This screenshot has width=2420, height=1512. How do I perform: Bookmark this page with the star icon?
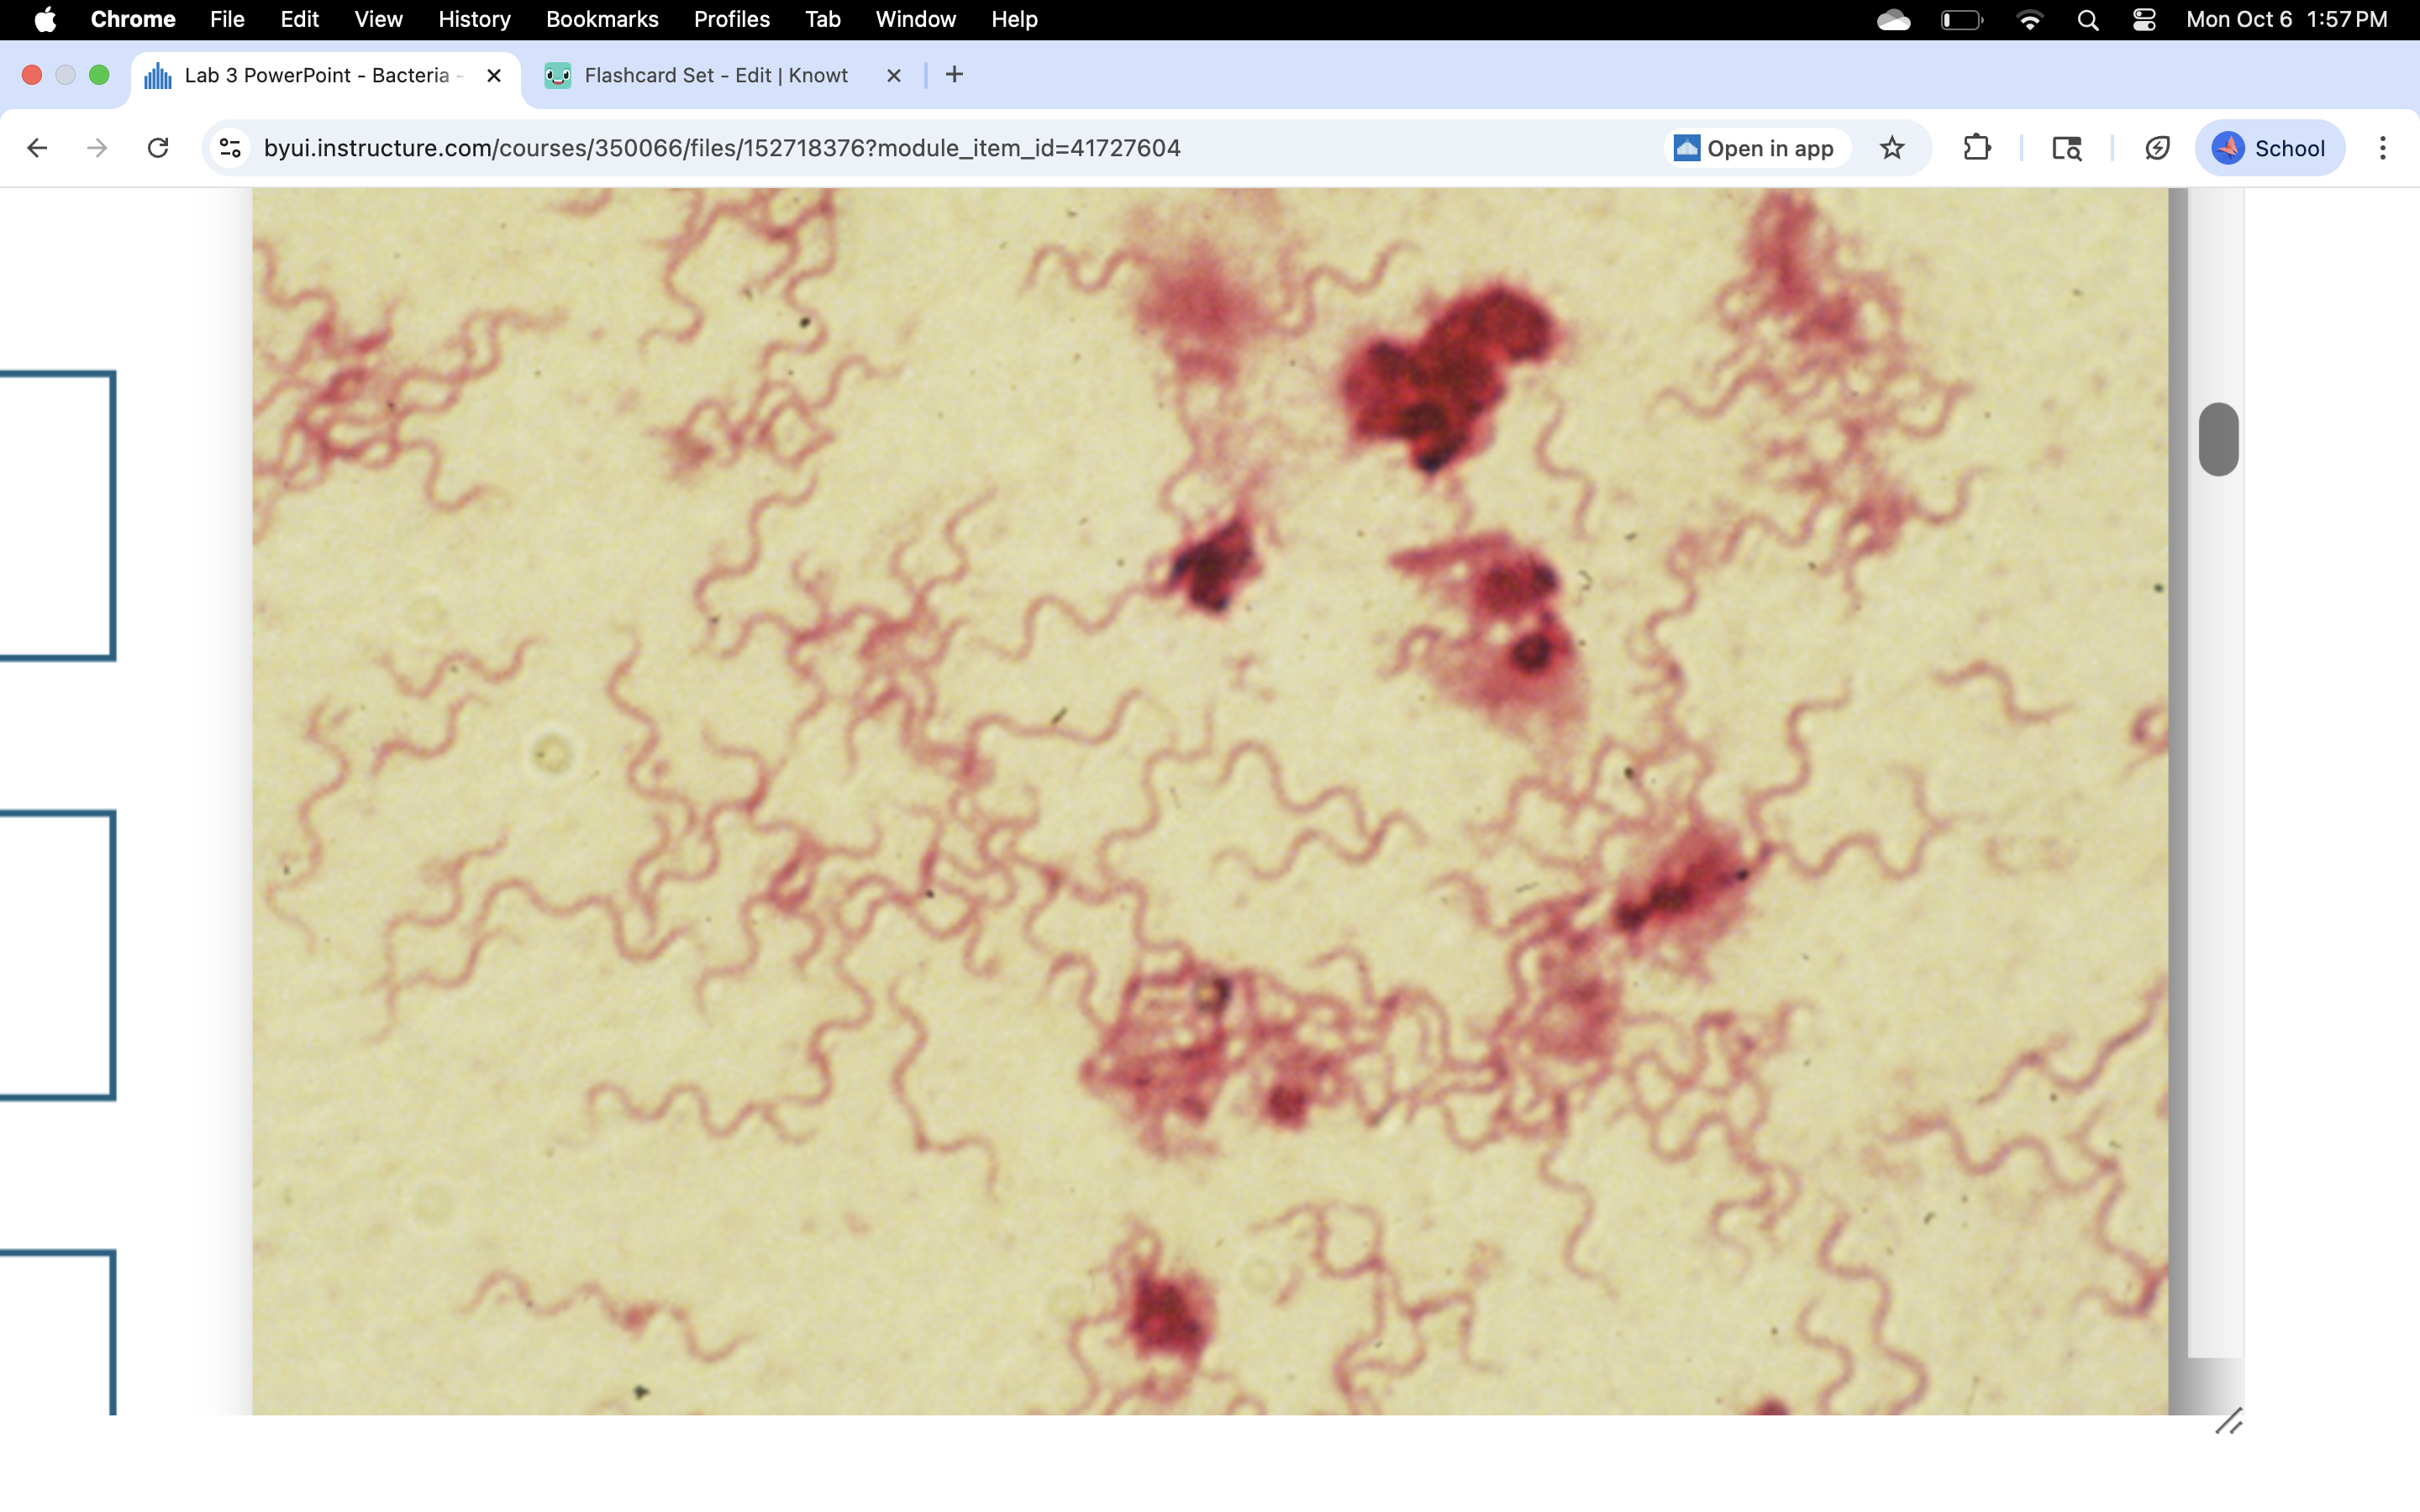[1891, 148]
